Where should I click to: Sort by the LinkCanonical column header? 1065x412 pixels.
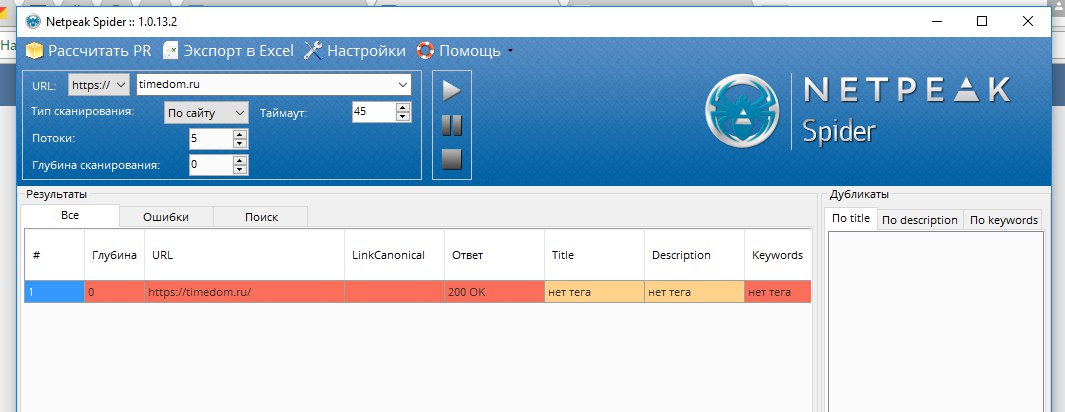(x=395, y=255)
